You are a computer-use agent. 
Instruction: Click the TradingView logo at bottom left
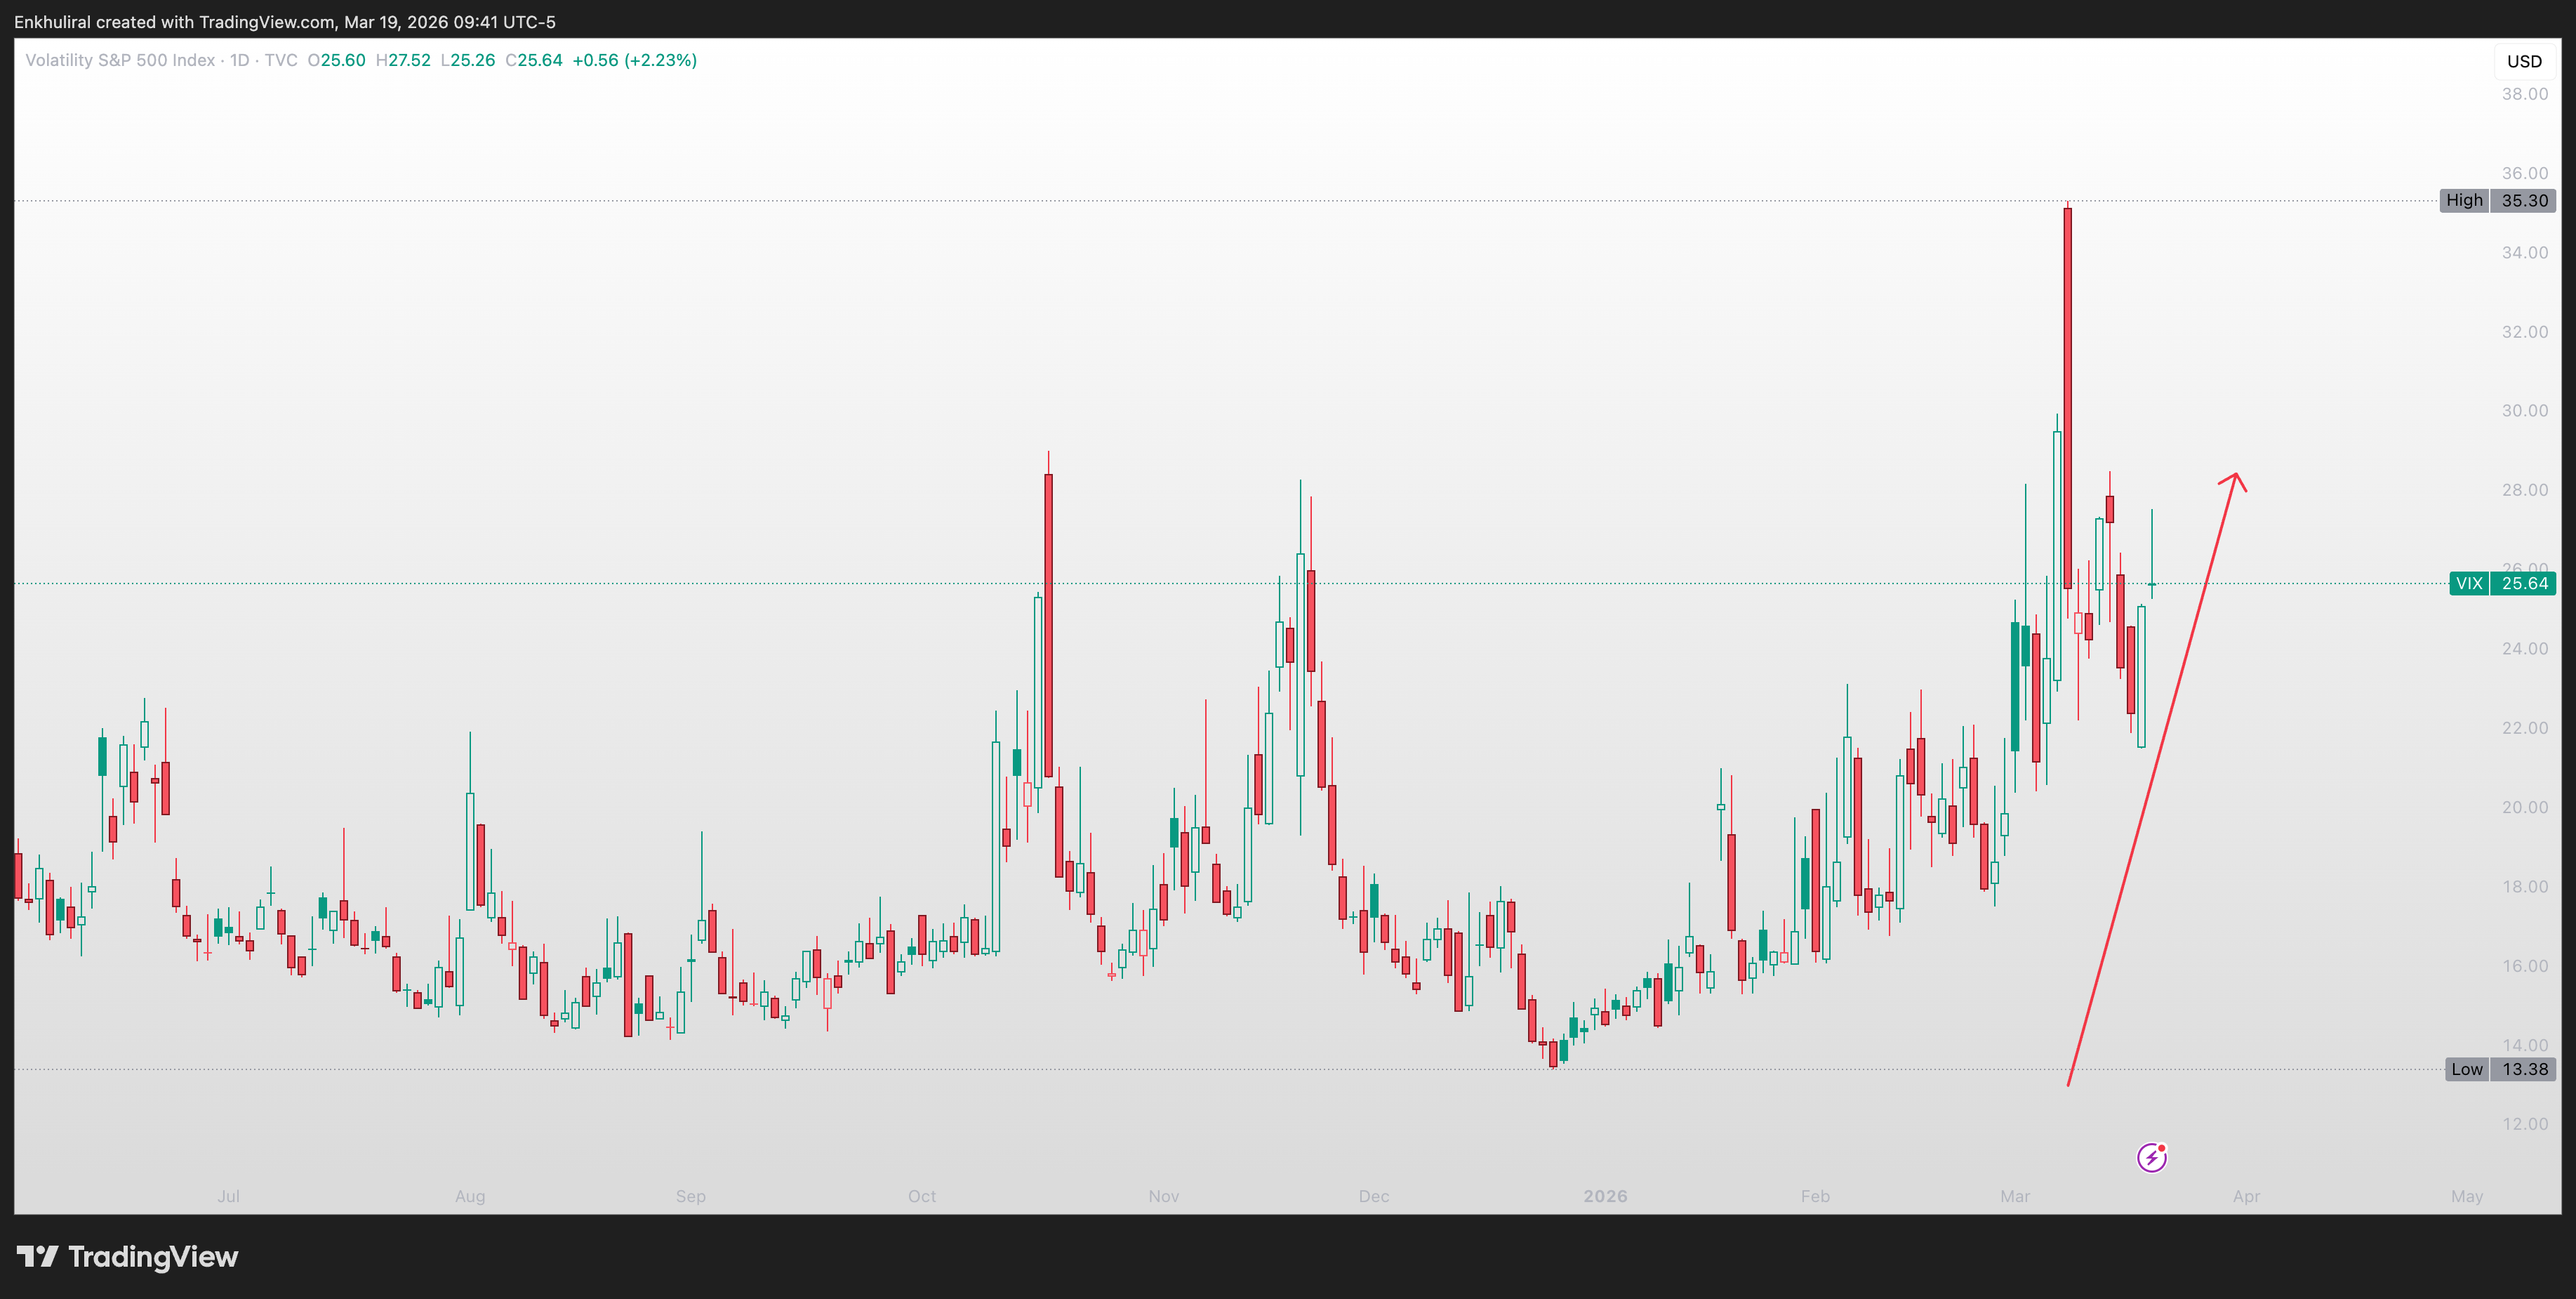[127, 1256]
